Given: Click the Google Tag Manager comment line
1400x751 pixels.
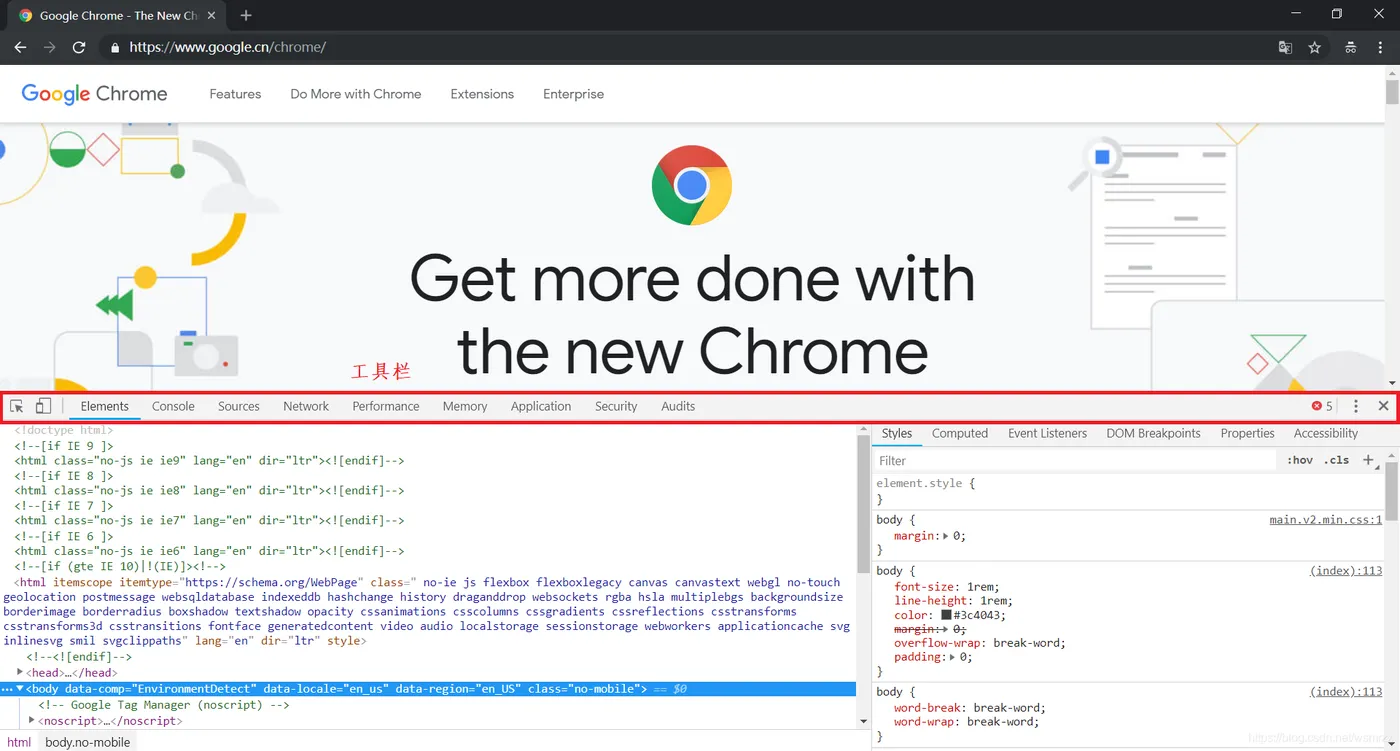Looking at the screenshot, I should click(164, 705).
